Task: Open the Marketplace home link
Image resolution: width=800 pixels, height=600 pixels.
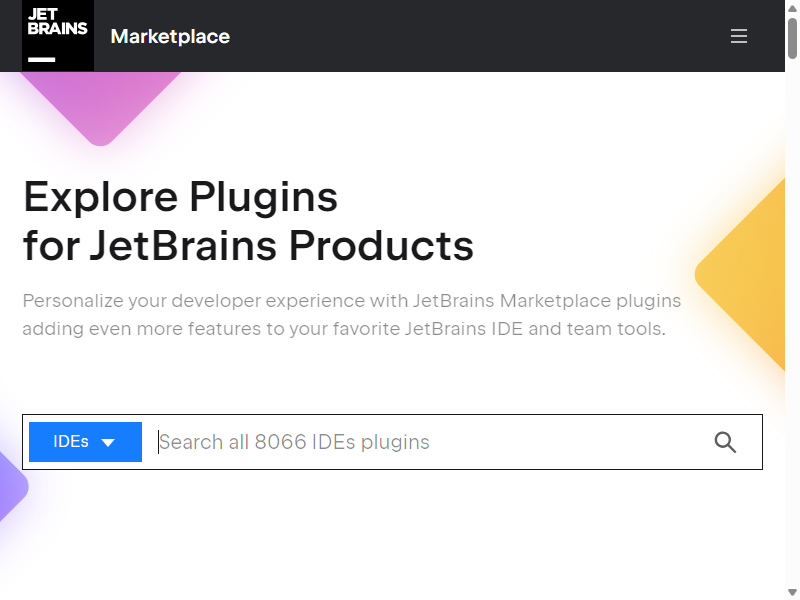Action: point(170,36)
